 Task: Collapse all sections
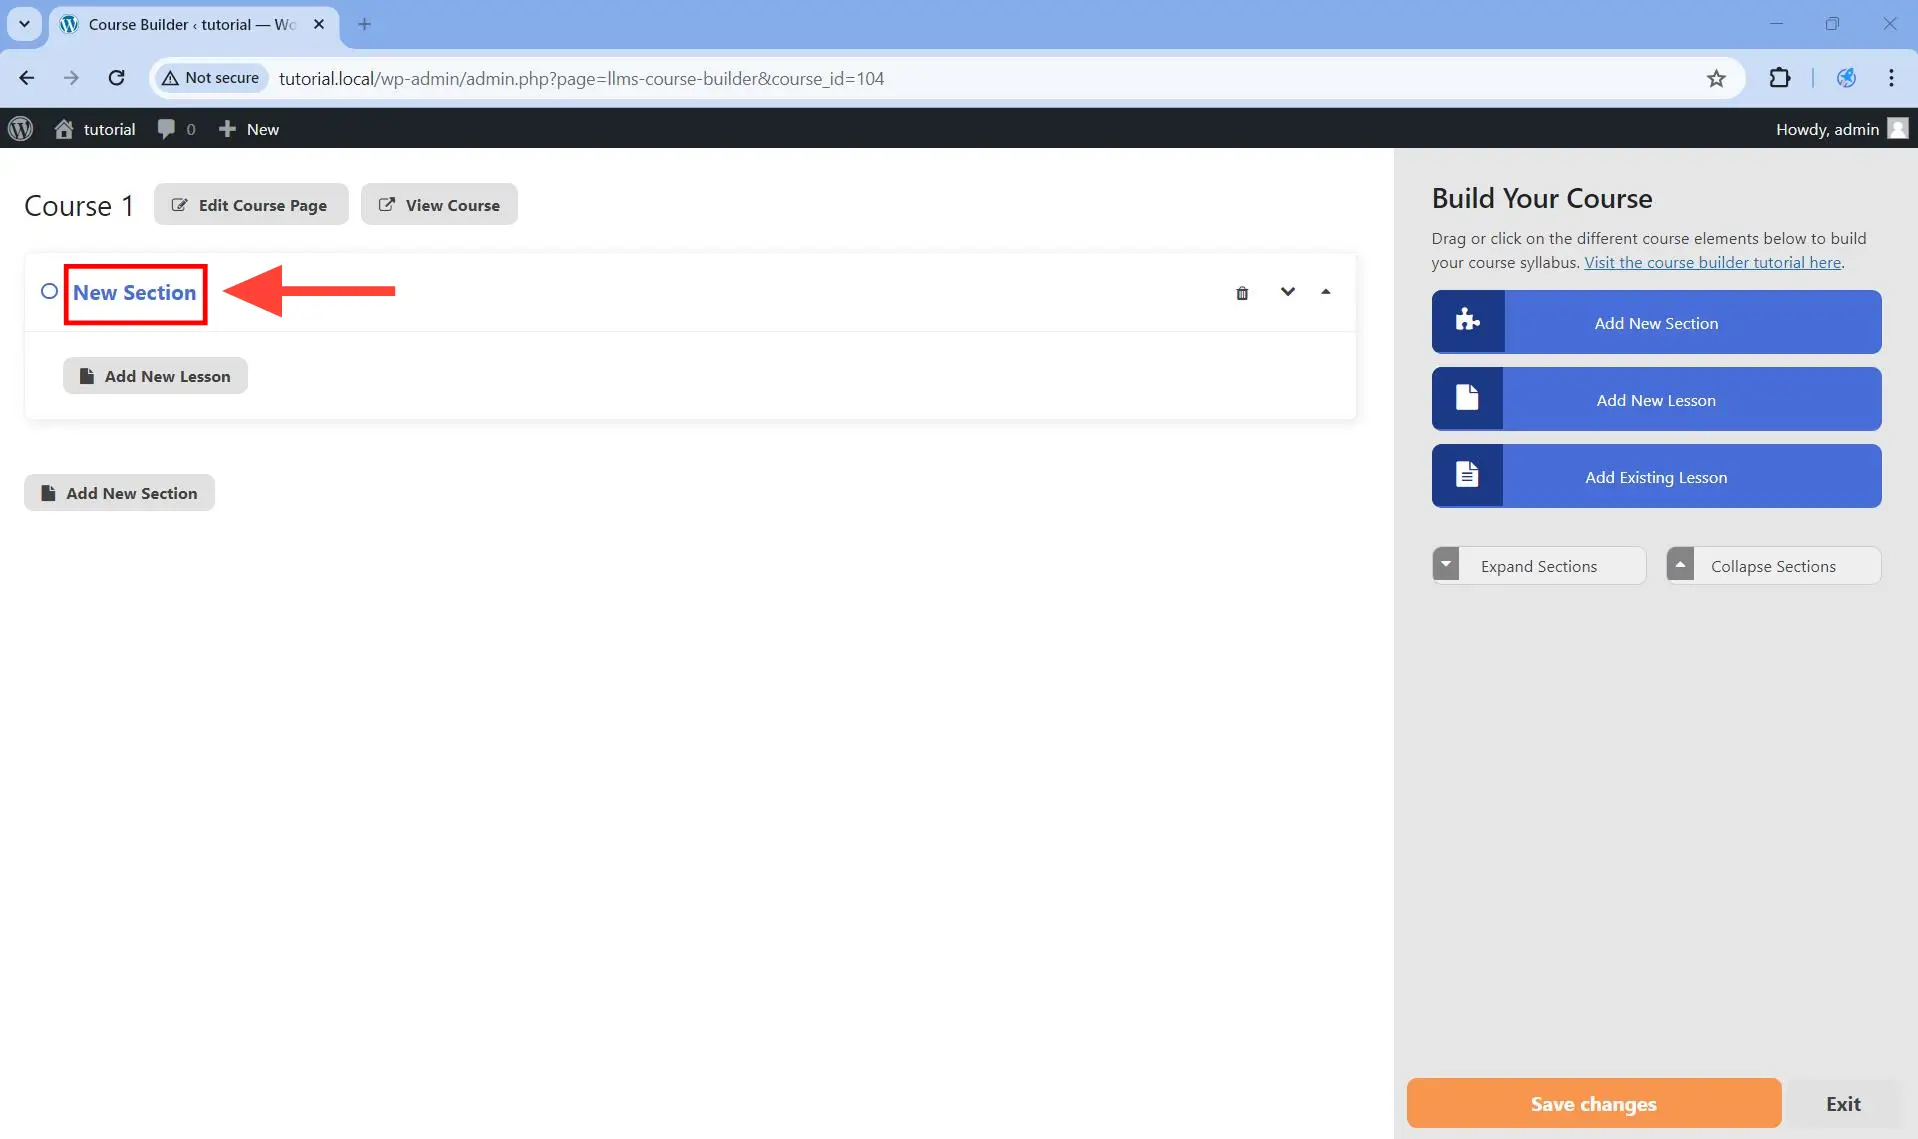point(1773,566)
